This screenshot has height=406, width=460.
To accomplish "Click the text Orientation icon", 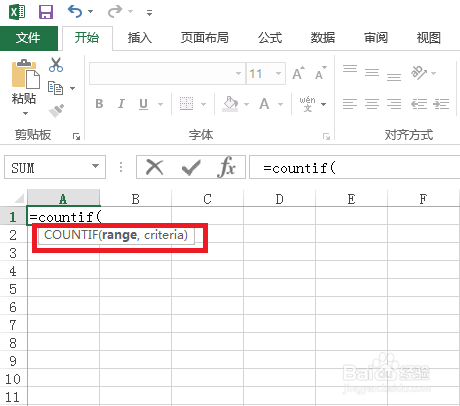I will [x=419, y=73].
